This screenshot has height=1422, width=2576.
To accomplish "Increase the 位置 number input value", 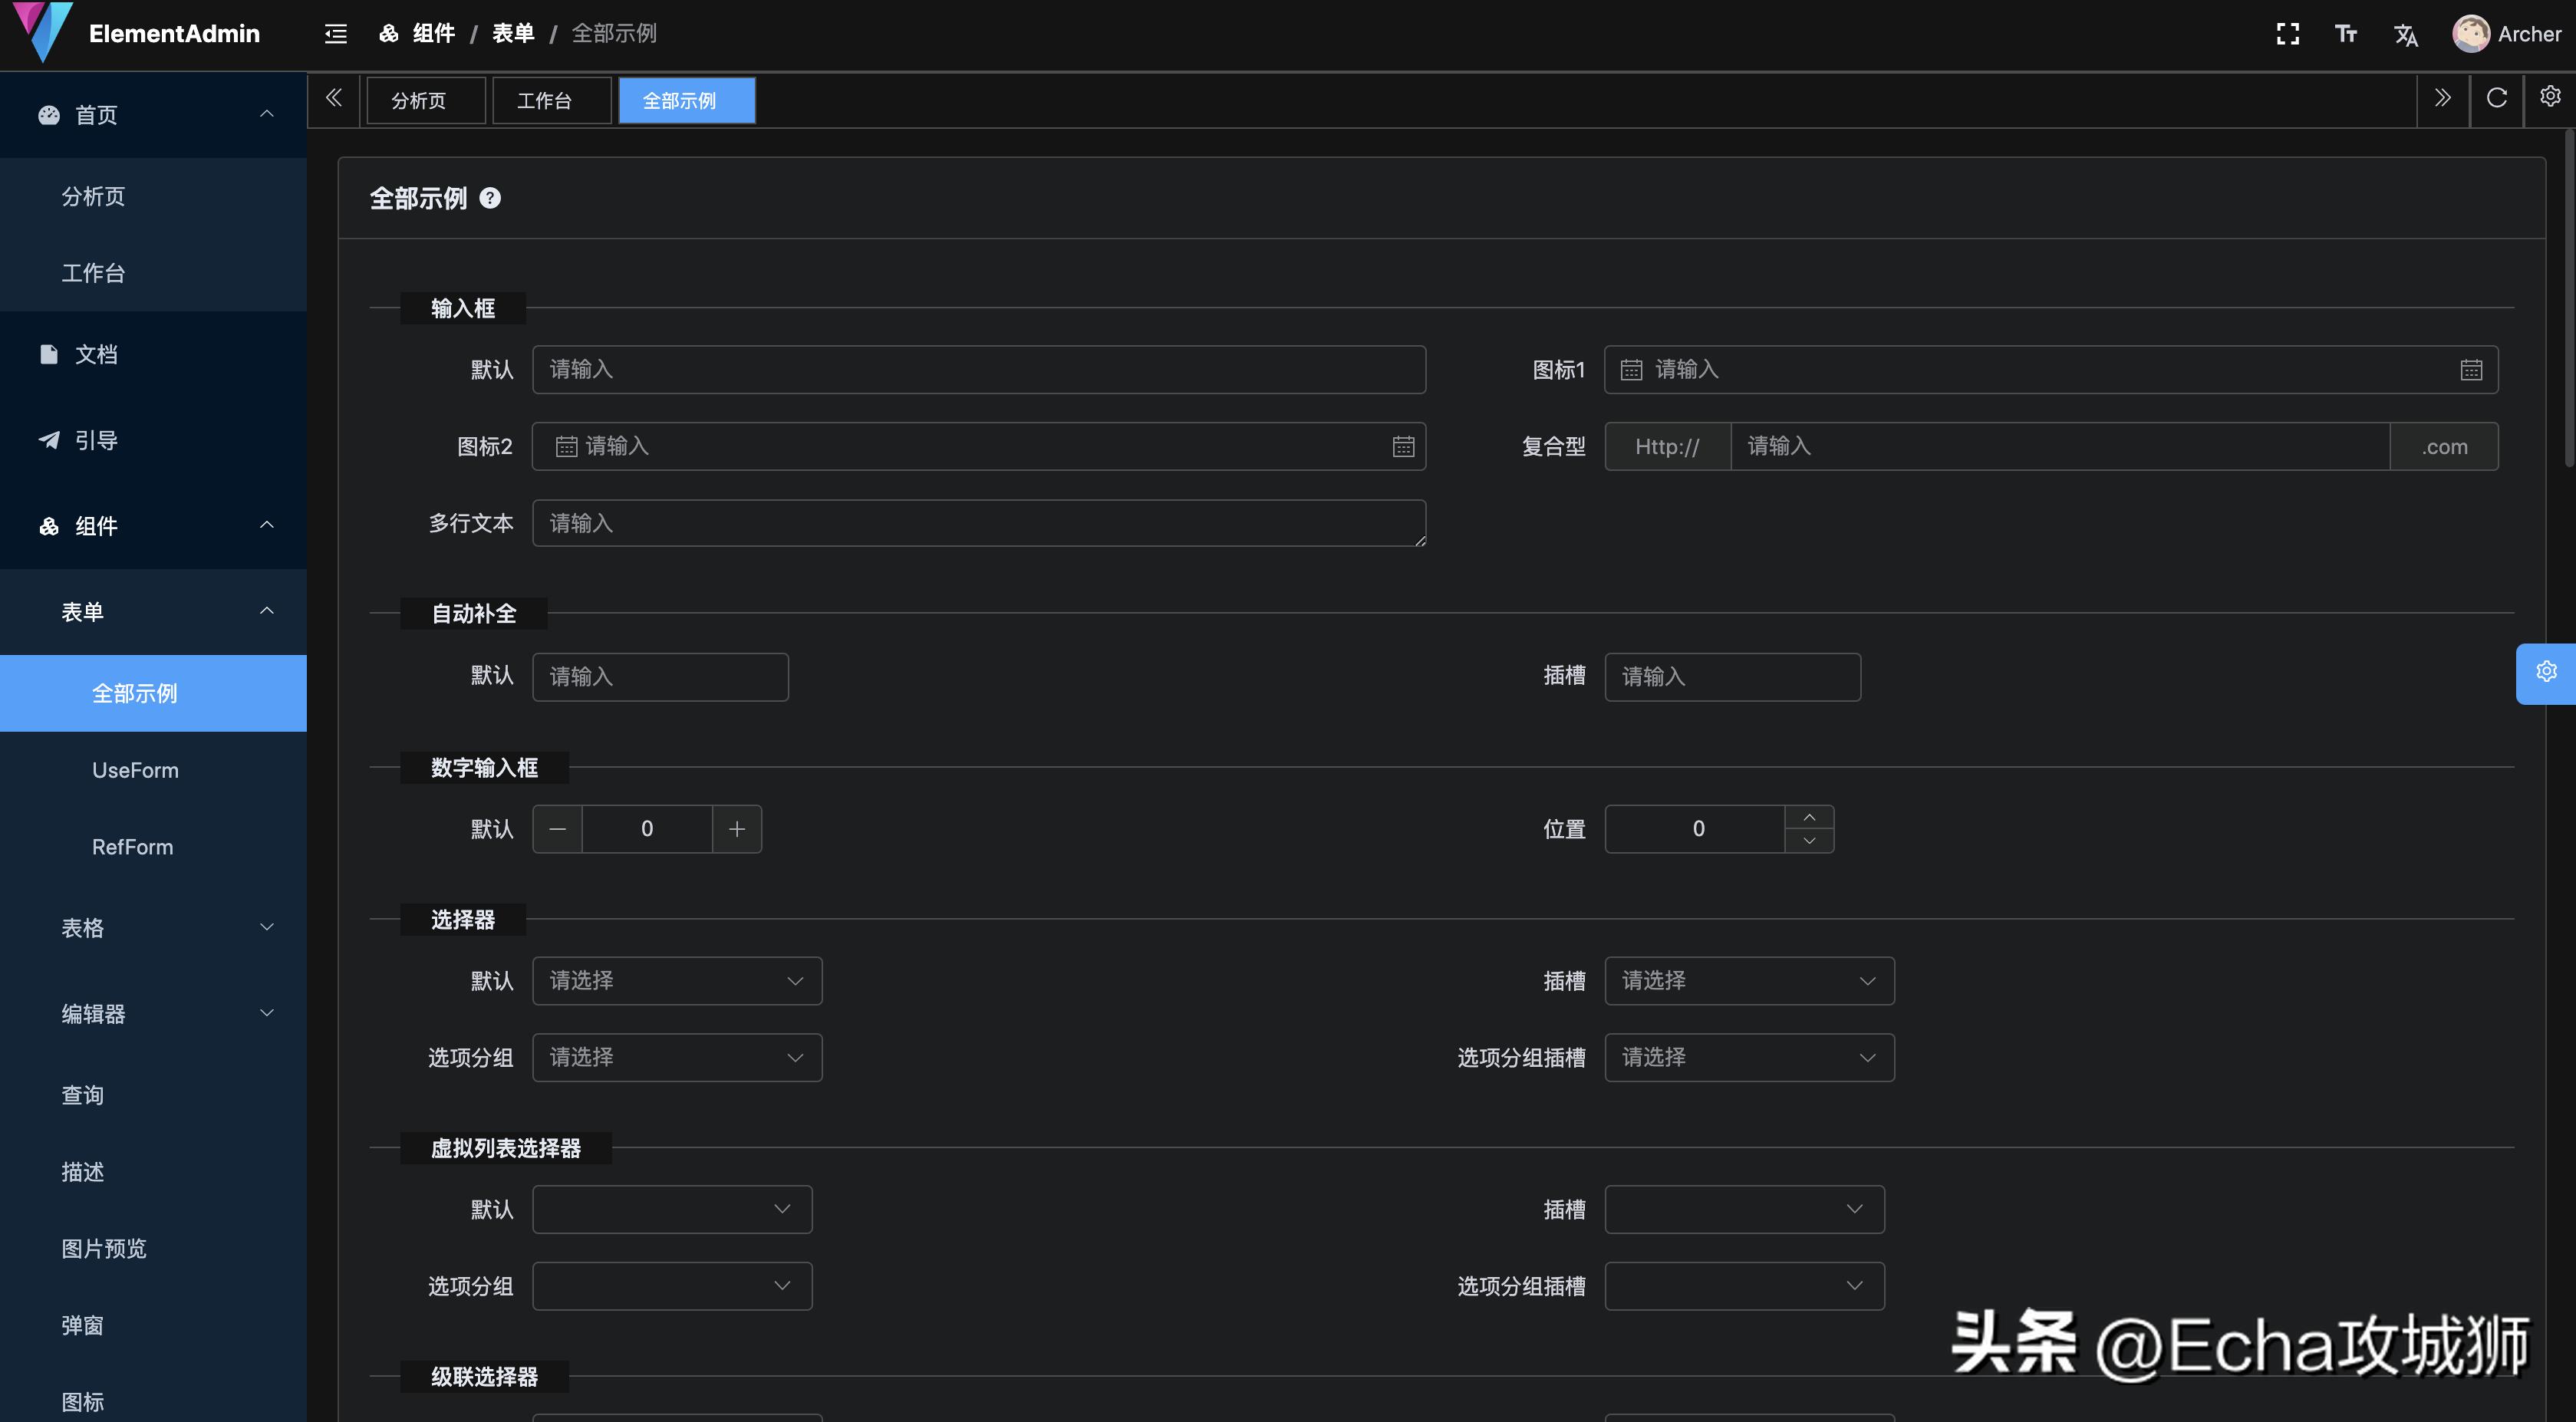I will 1809,817.
